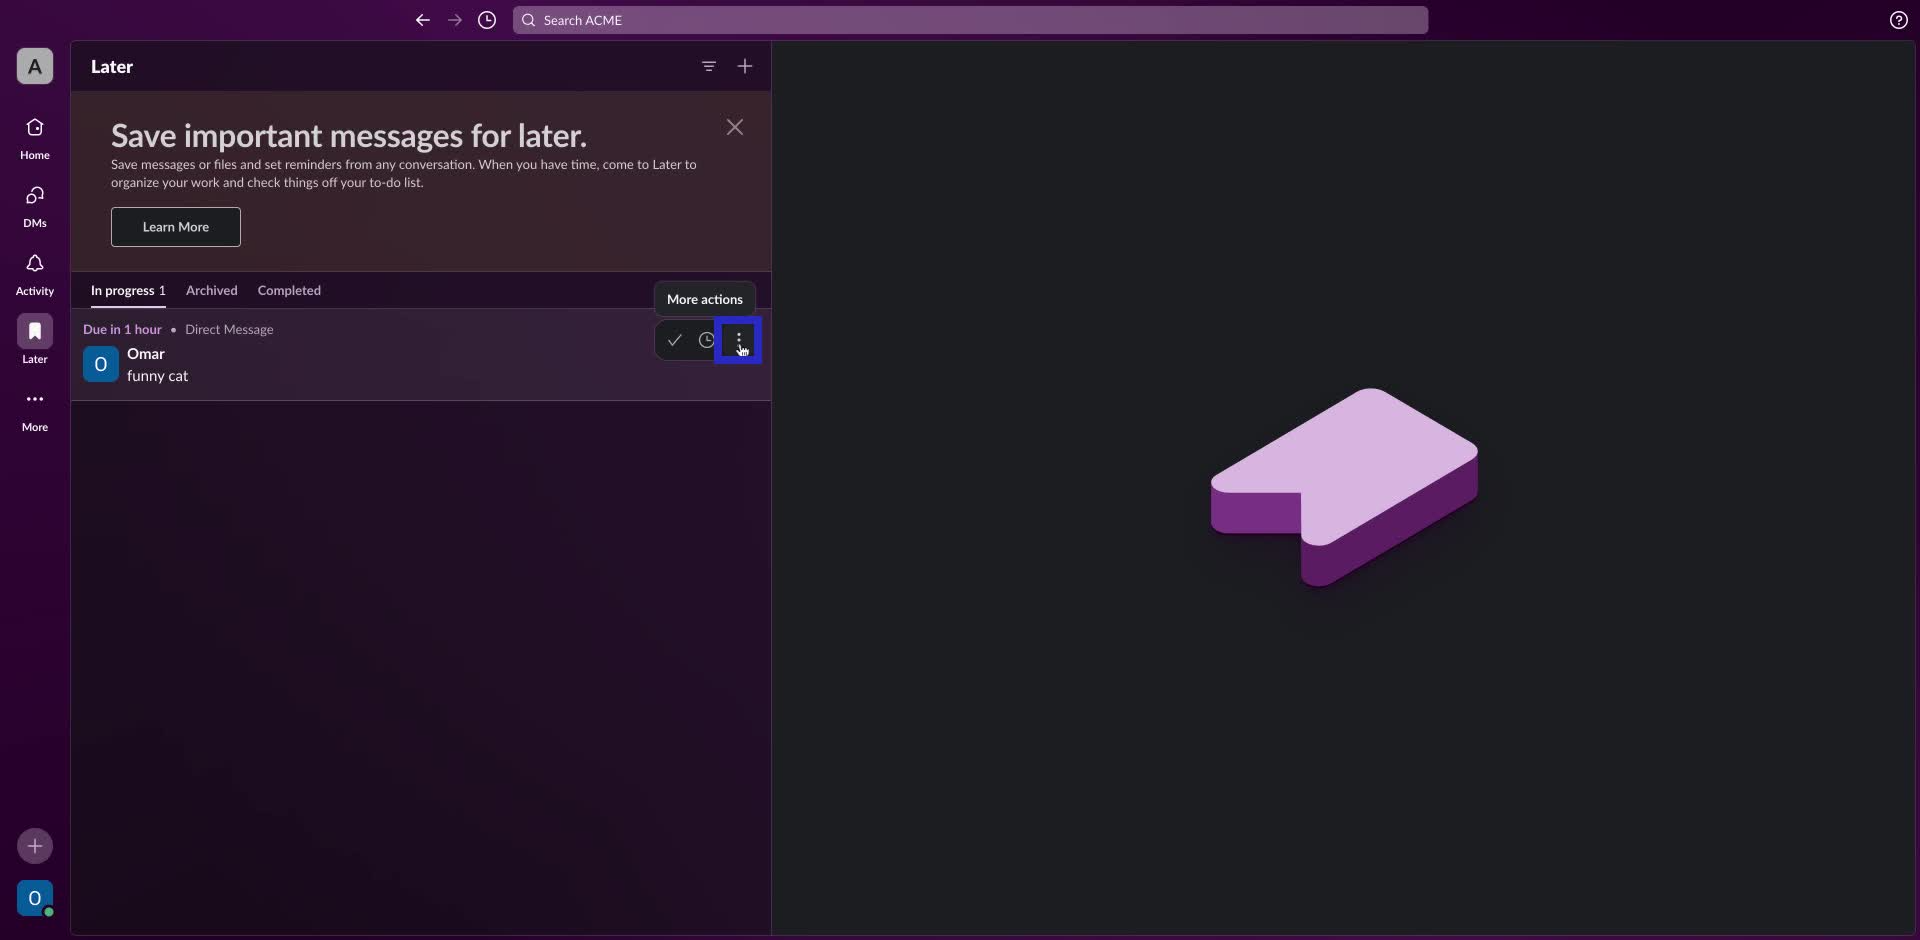Dismiss the Save important messages banner
Screen dimensions: 1920x940
735,127
